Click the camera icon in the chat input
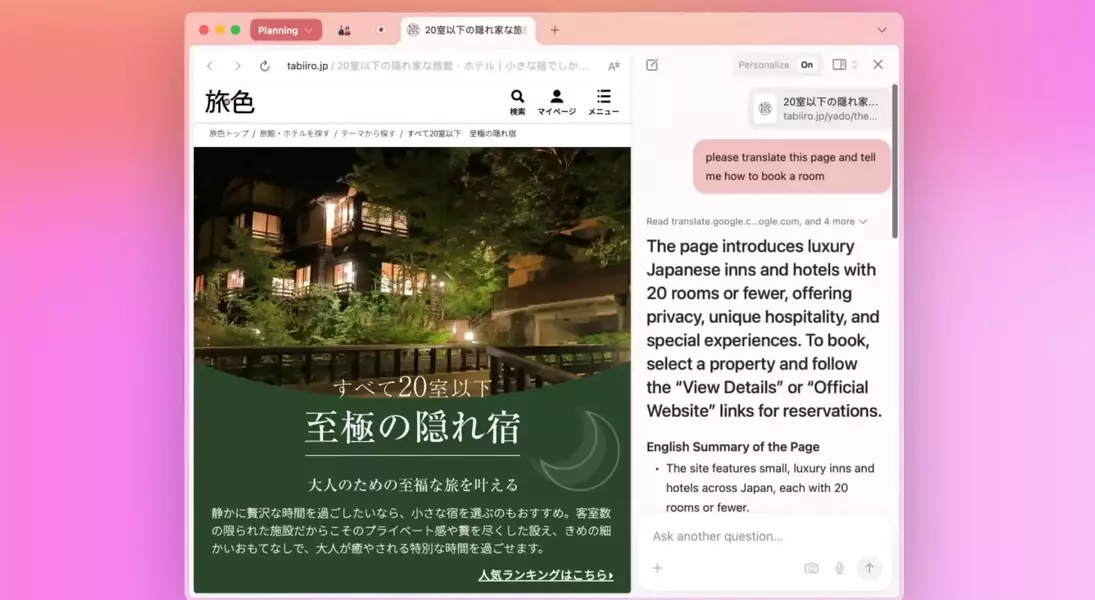This screenshot has width=1095, height=600. point(810,568)
